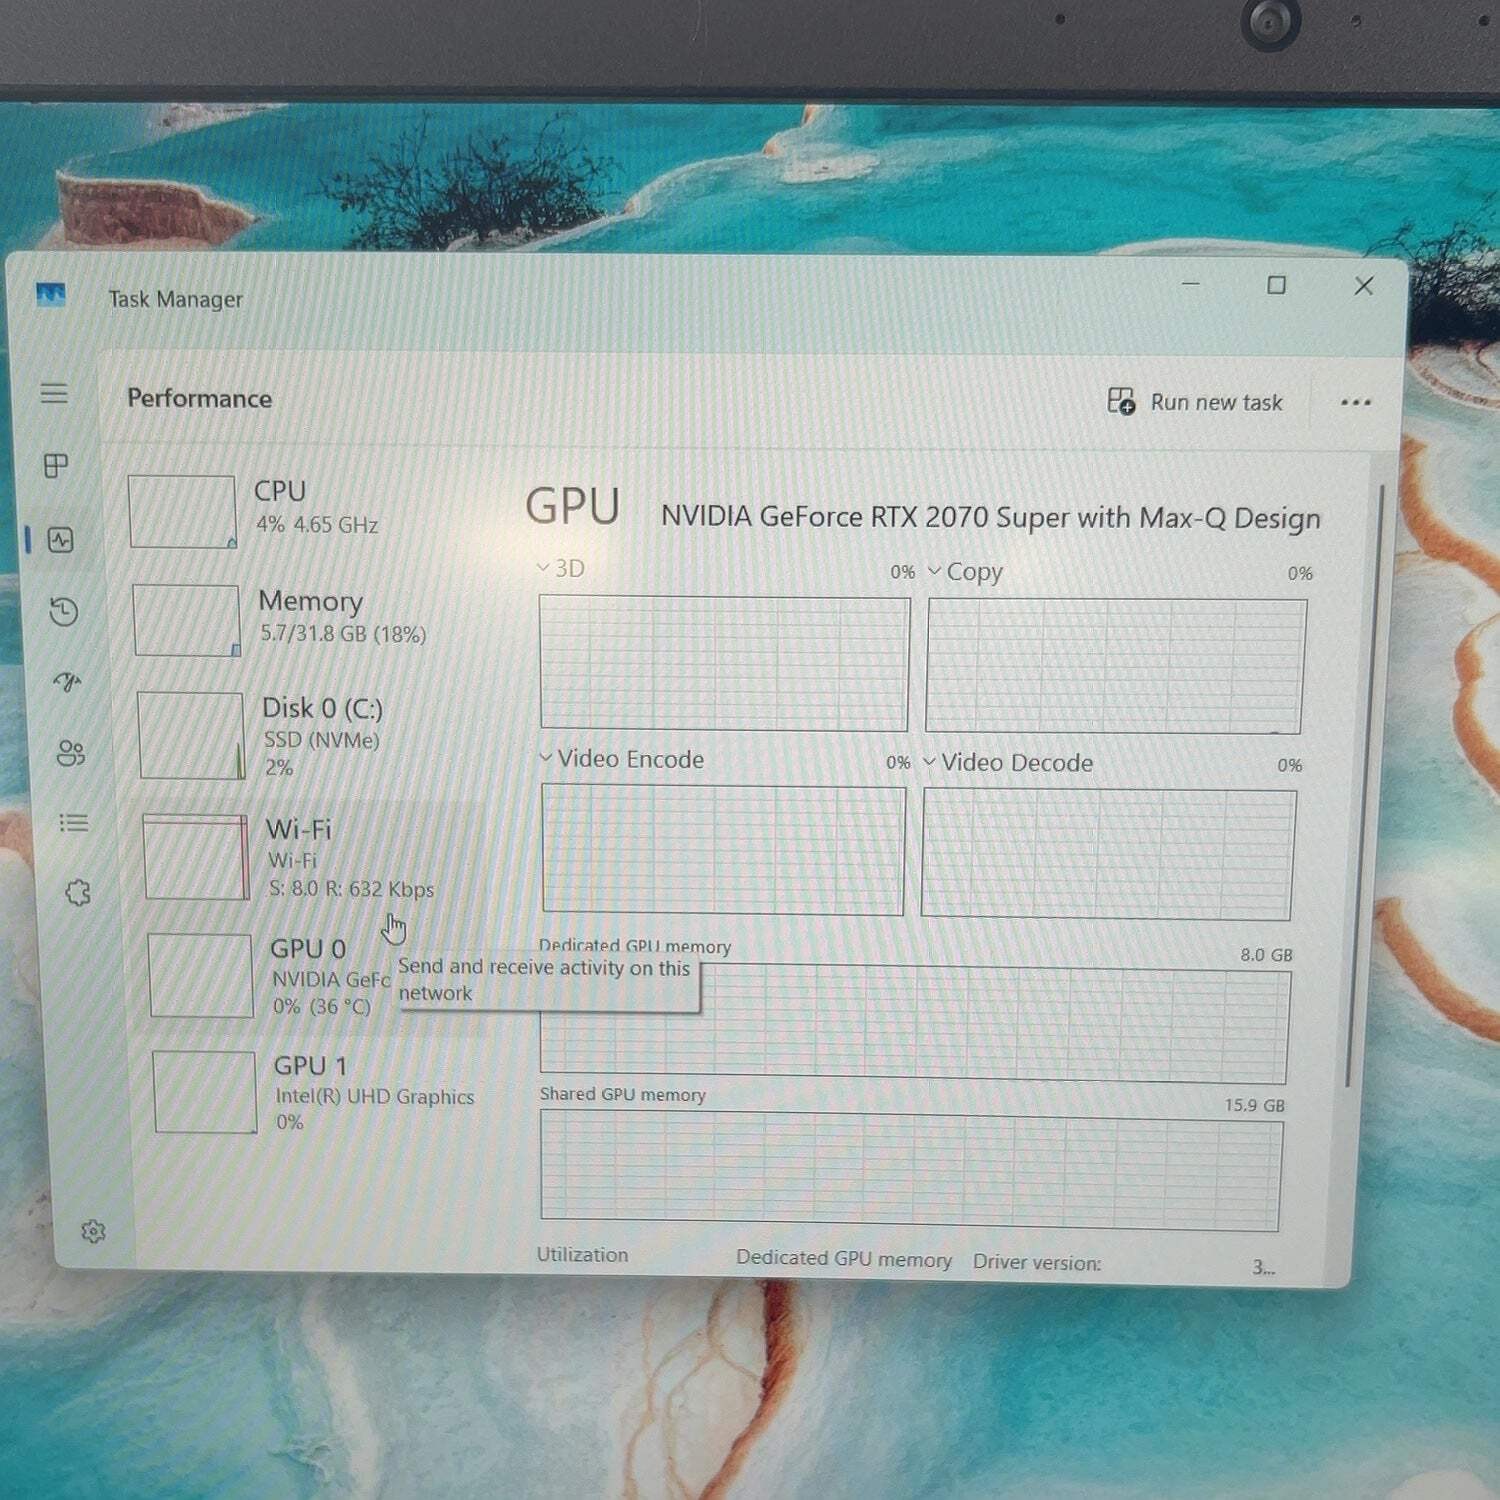Open the Users page icon
Image resolution: width=1500 pixels, height=1500 pixels.
coord(71,753)
